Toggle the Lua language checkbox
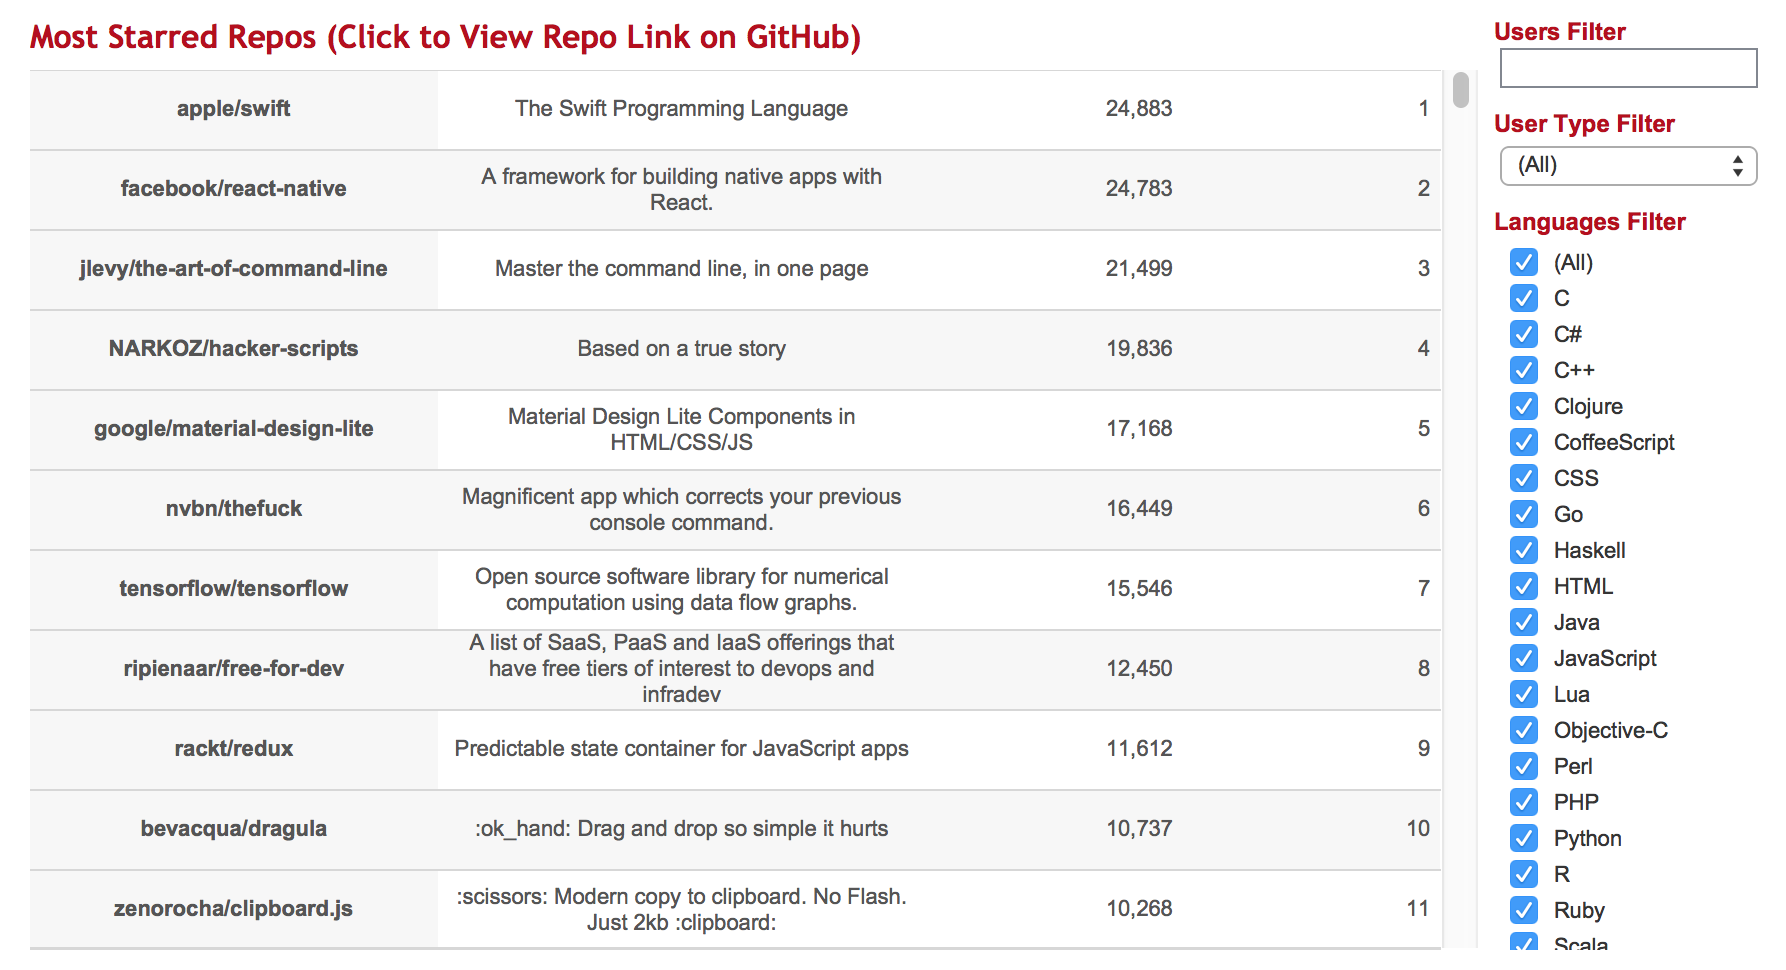Viewport: 1786px width, 970px height. (x=1524, y=694)
